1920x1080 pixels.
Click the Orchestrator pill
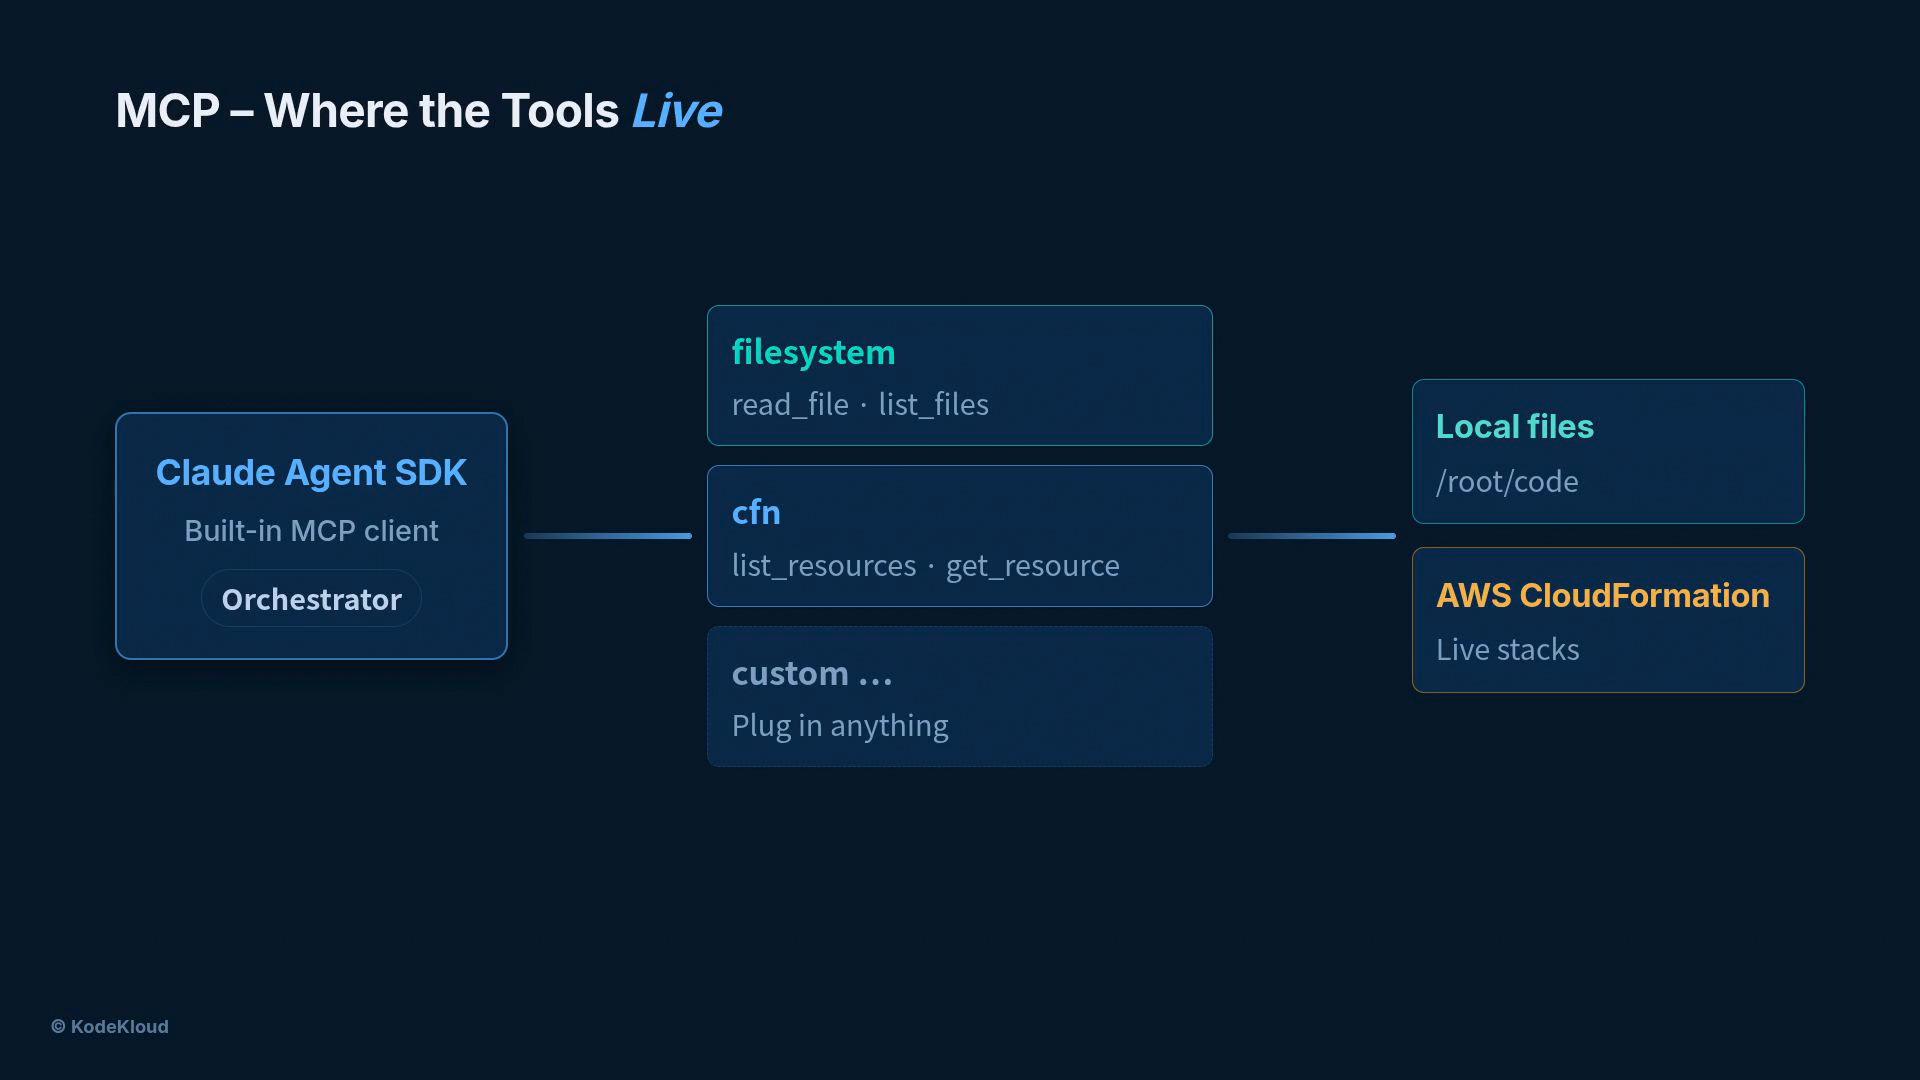click(x=311, y=599)
